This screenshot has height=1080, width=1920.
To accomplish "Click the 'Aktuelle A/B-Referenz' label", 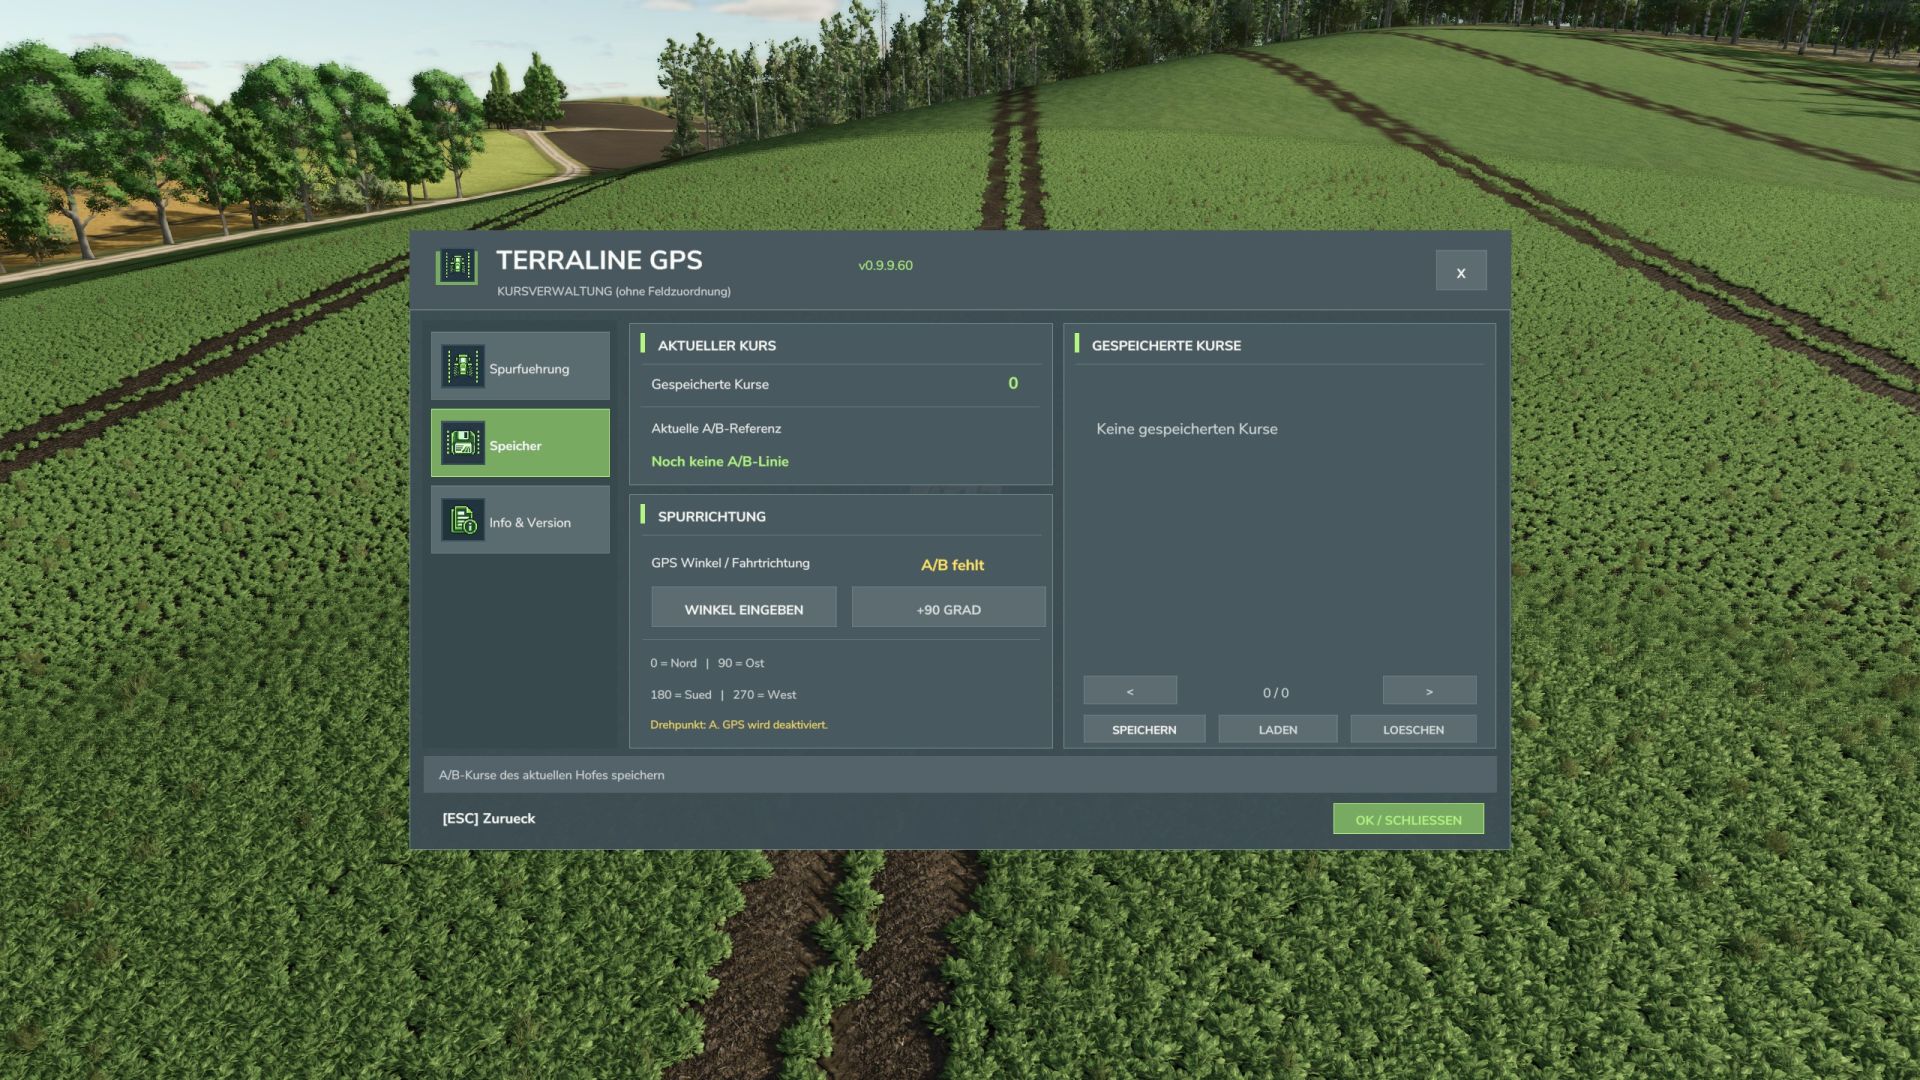I will click(716, 428).
